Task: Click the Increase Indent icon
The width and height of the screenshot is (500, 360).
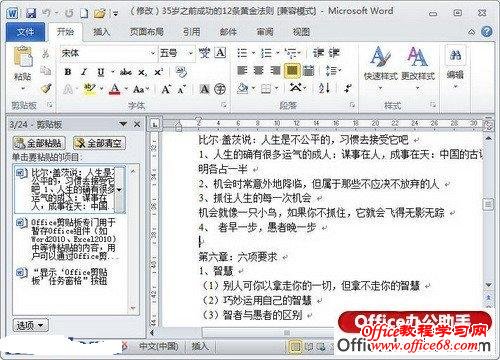Action: tap(334, 53)
